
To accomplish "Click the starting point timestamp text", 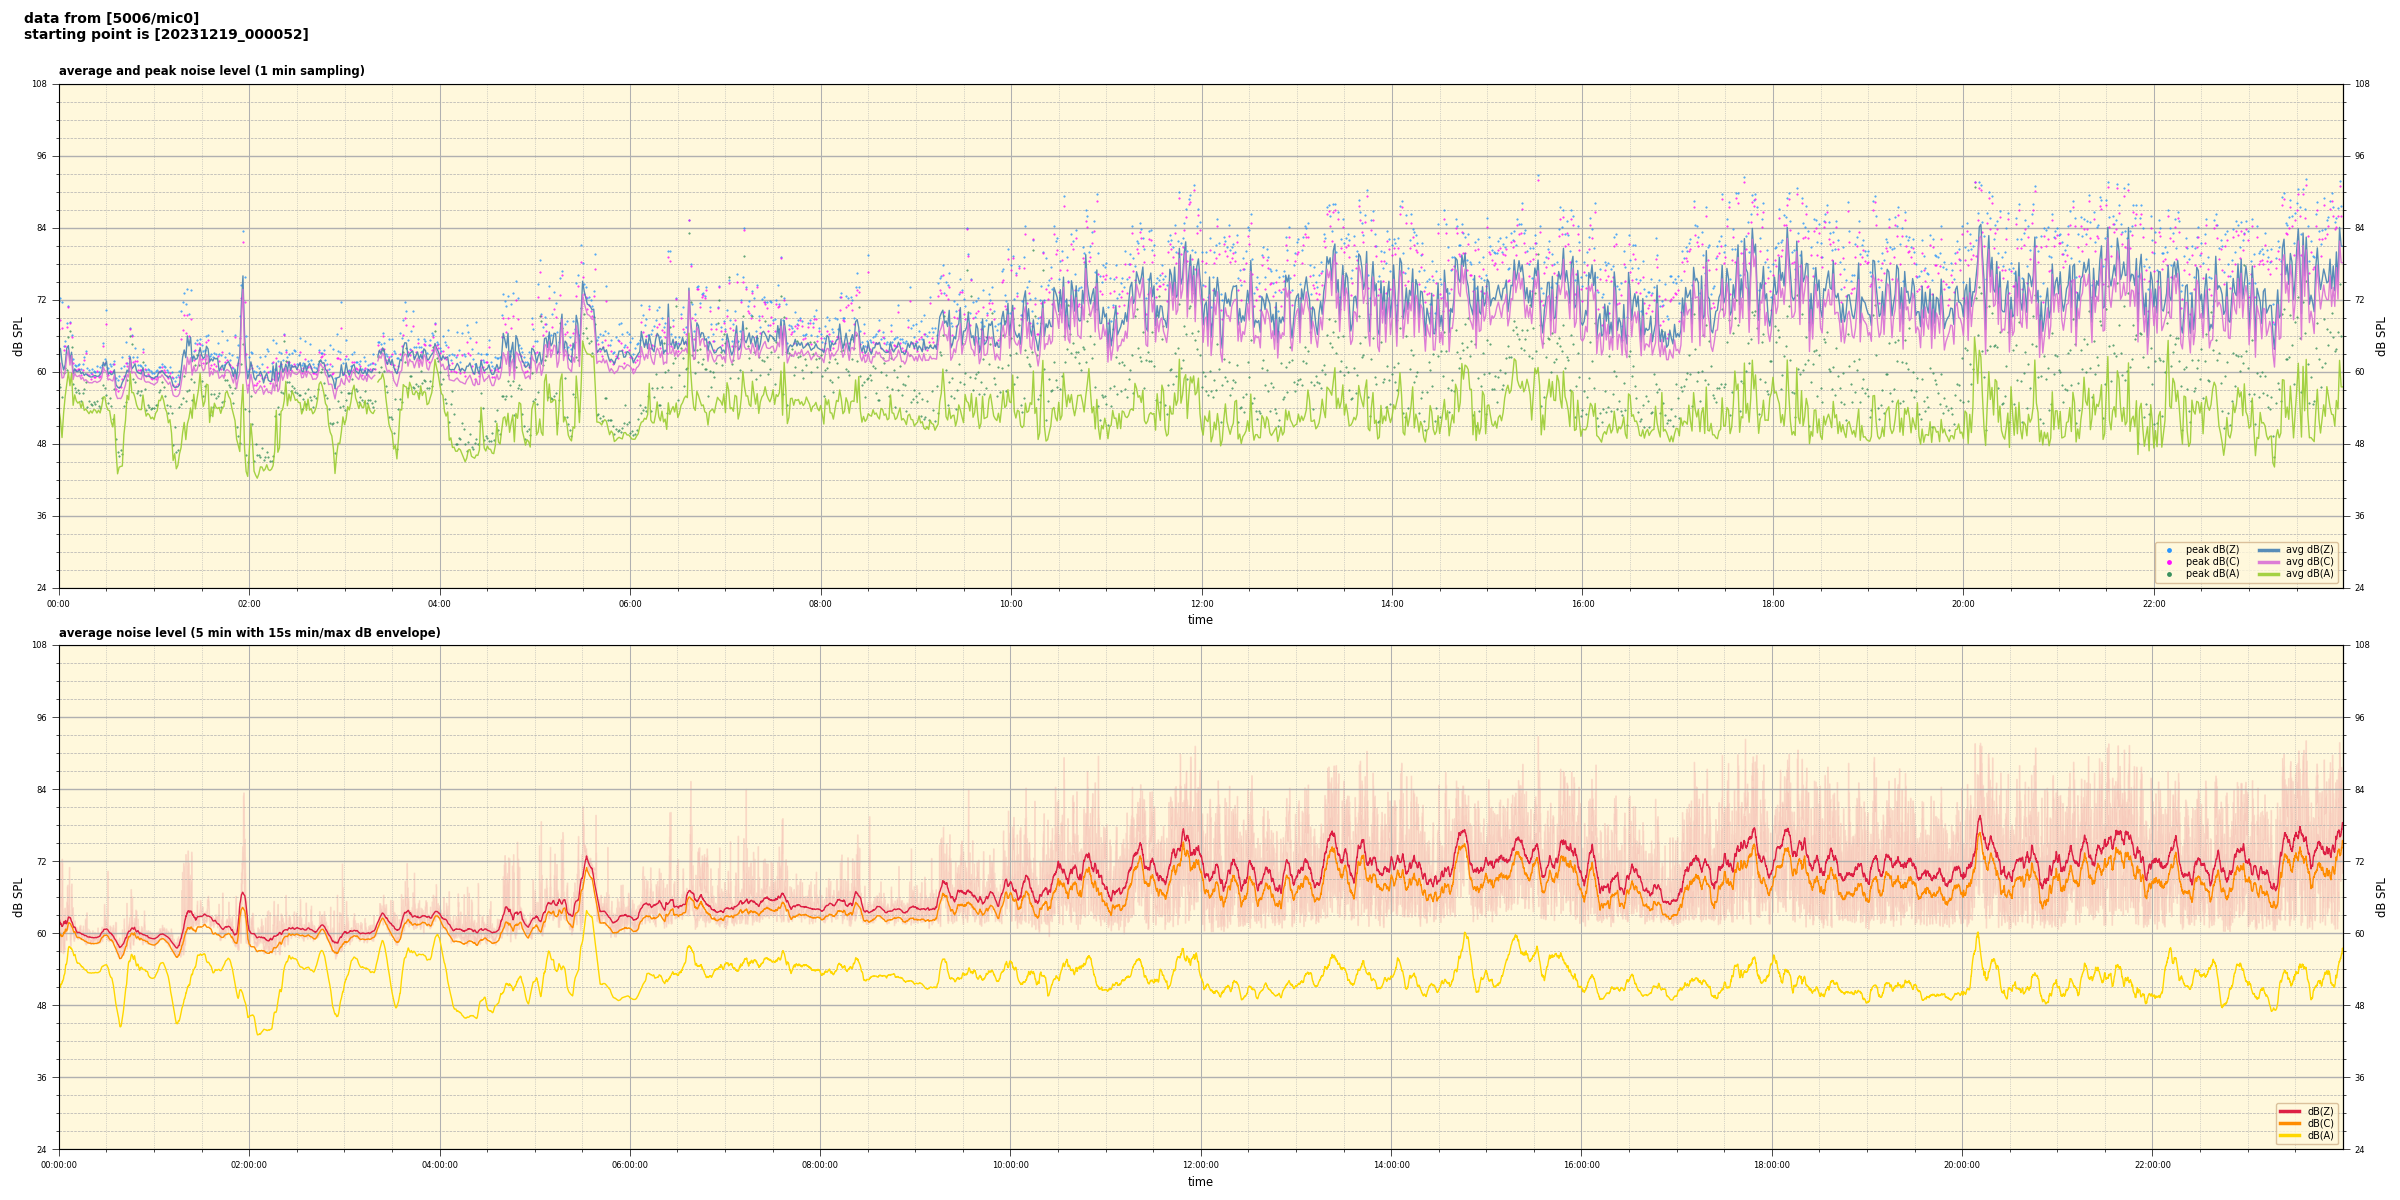I will pyautogui.click(x=166, y=35).
